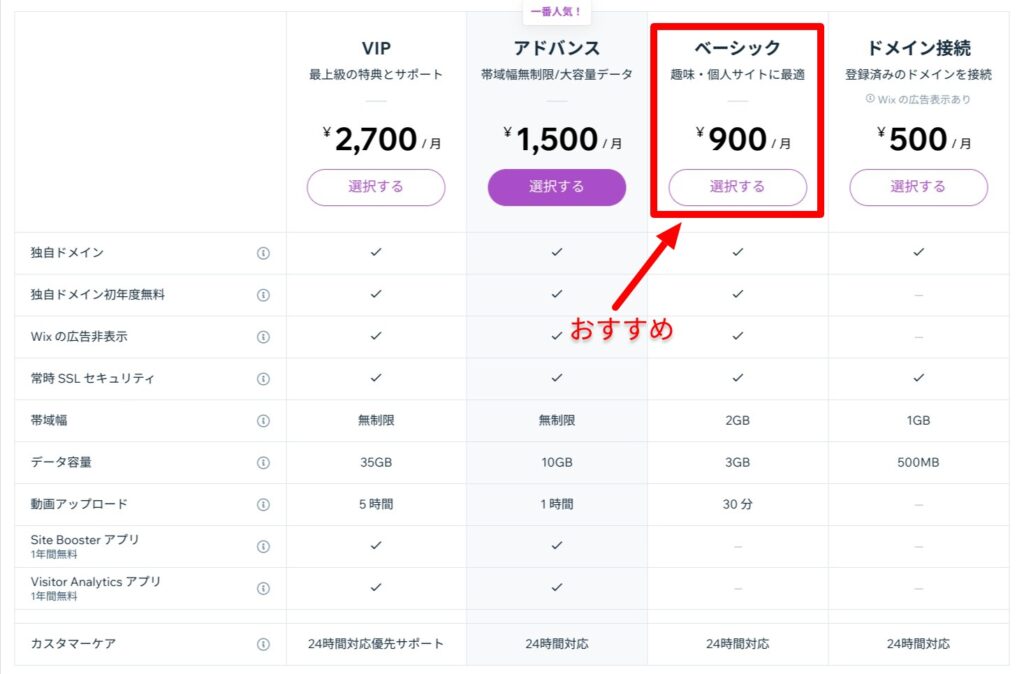Viewport: 1024px width, 674px height.
Task: Click info icon beside データ容量
Action: pos(263,462)
